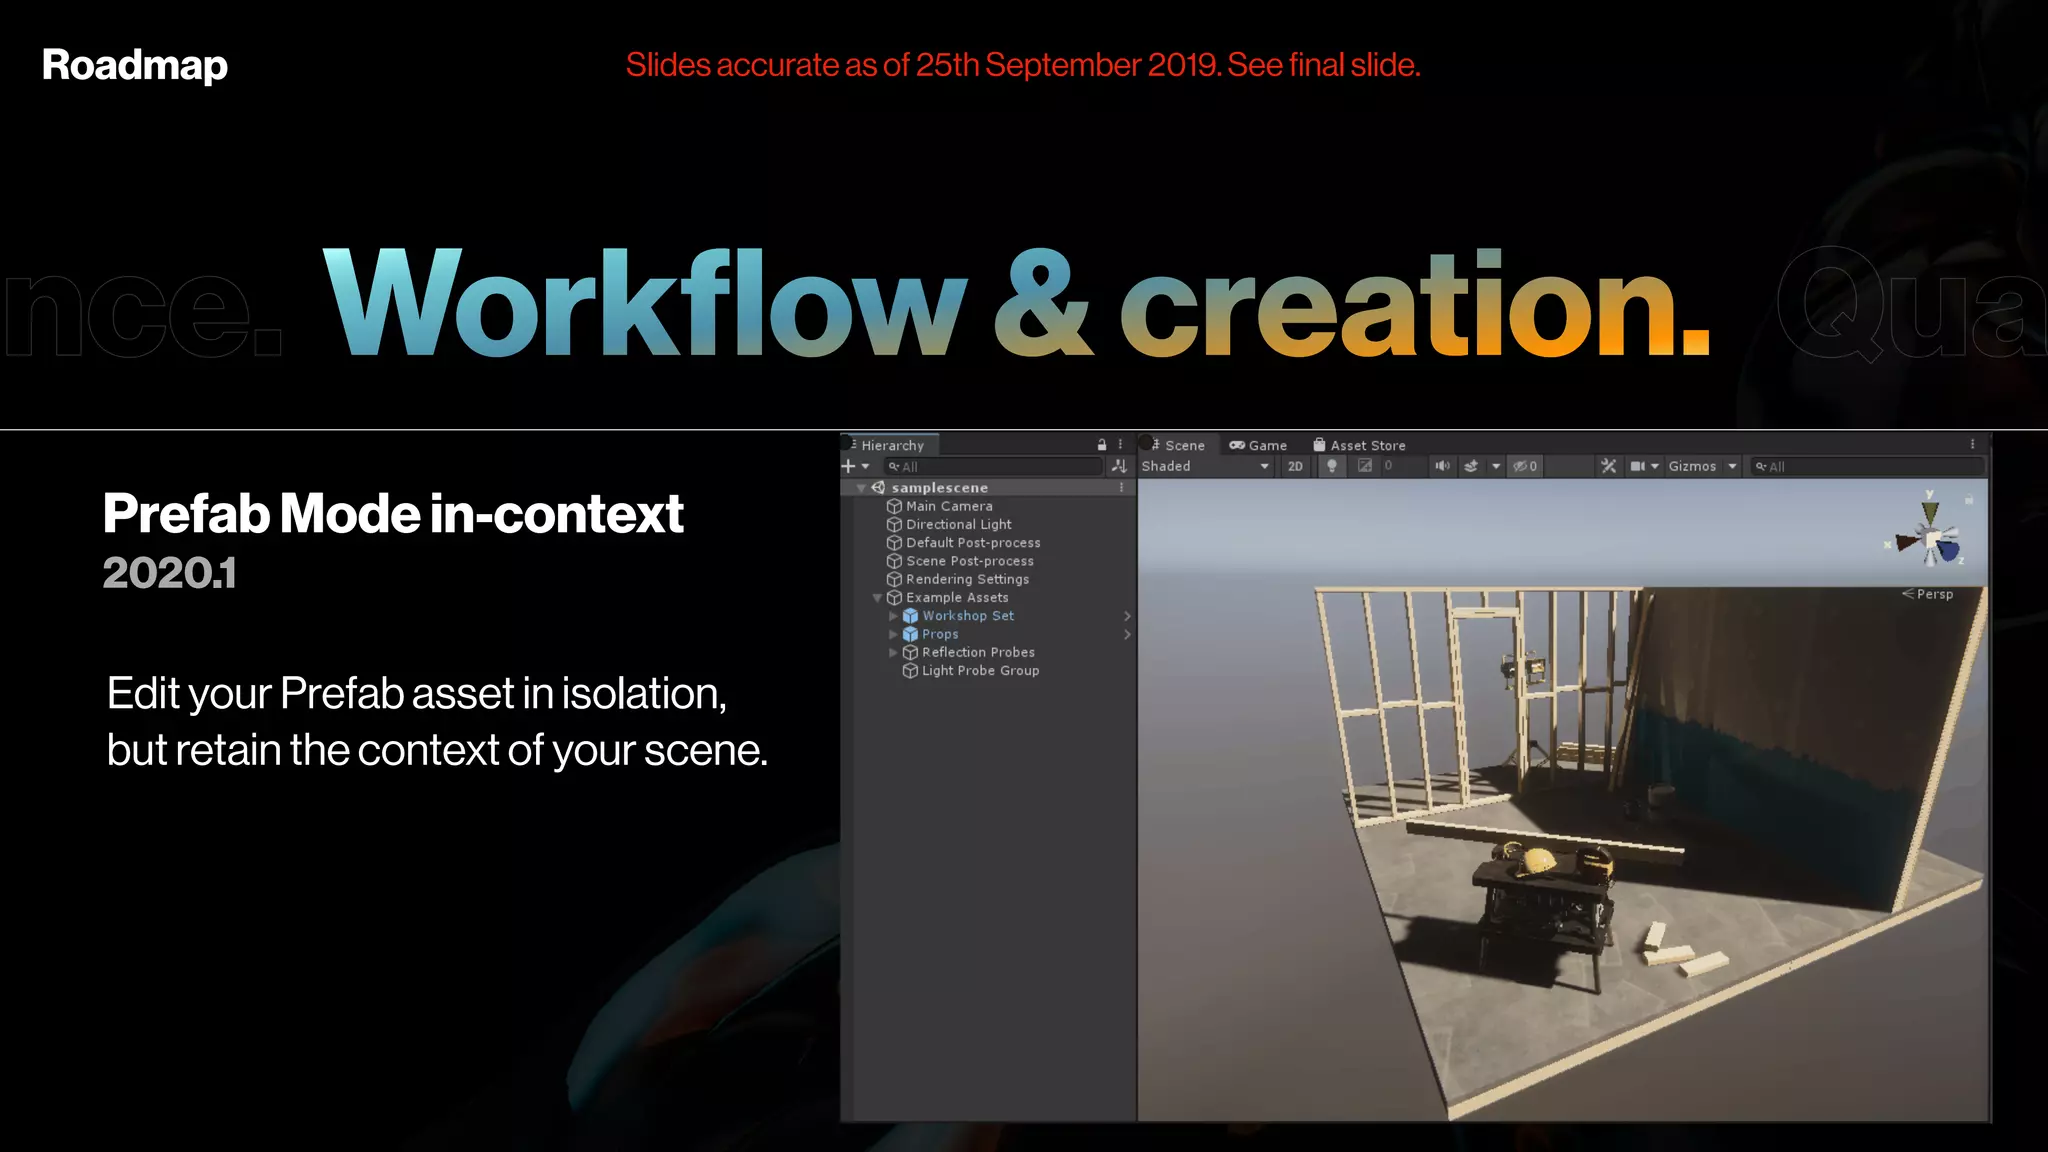Toggle 2D scene view mode
Image resolution: width=2048 pixels, height=1152 pixels.
pos(1295,466)
